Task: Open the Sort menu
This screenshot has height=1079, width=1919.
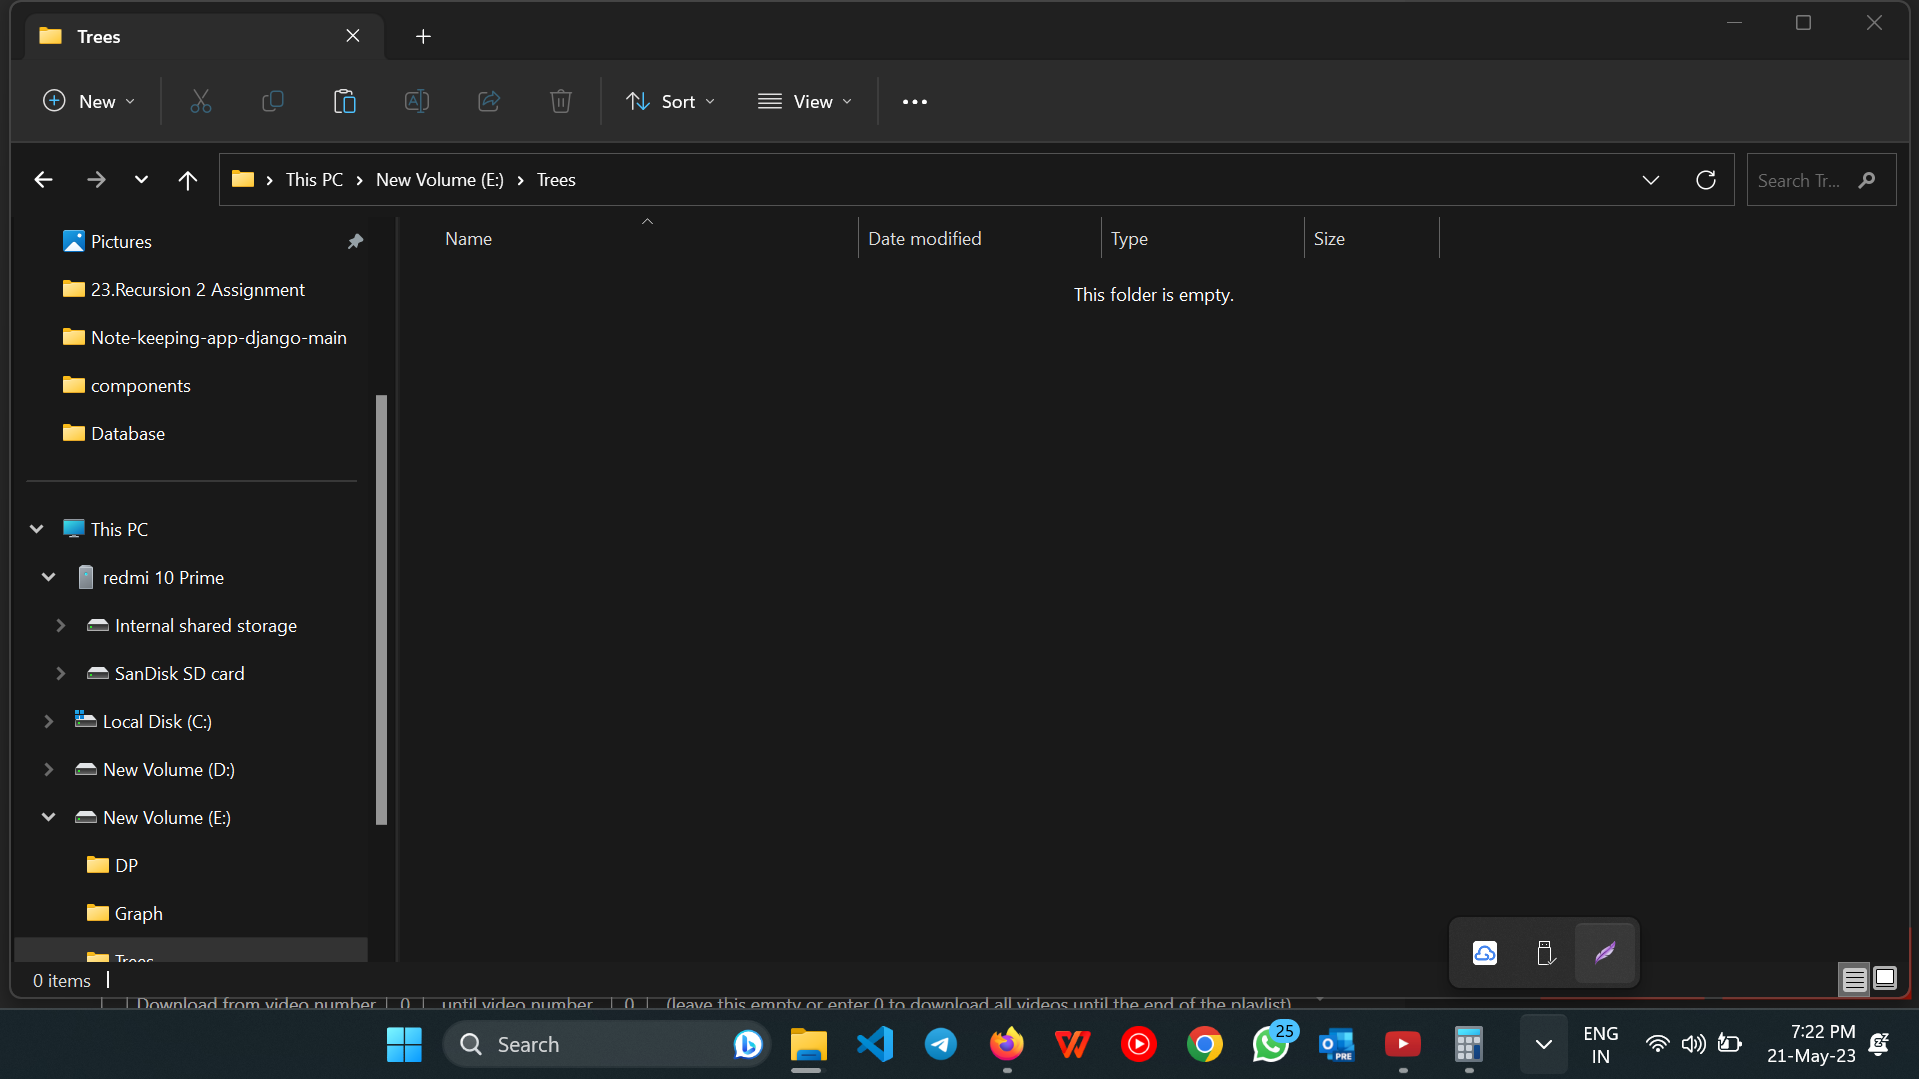Action: click(x=670, y=101)
